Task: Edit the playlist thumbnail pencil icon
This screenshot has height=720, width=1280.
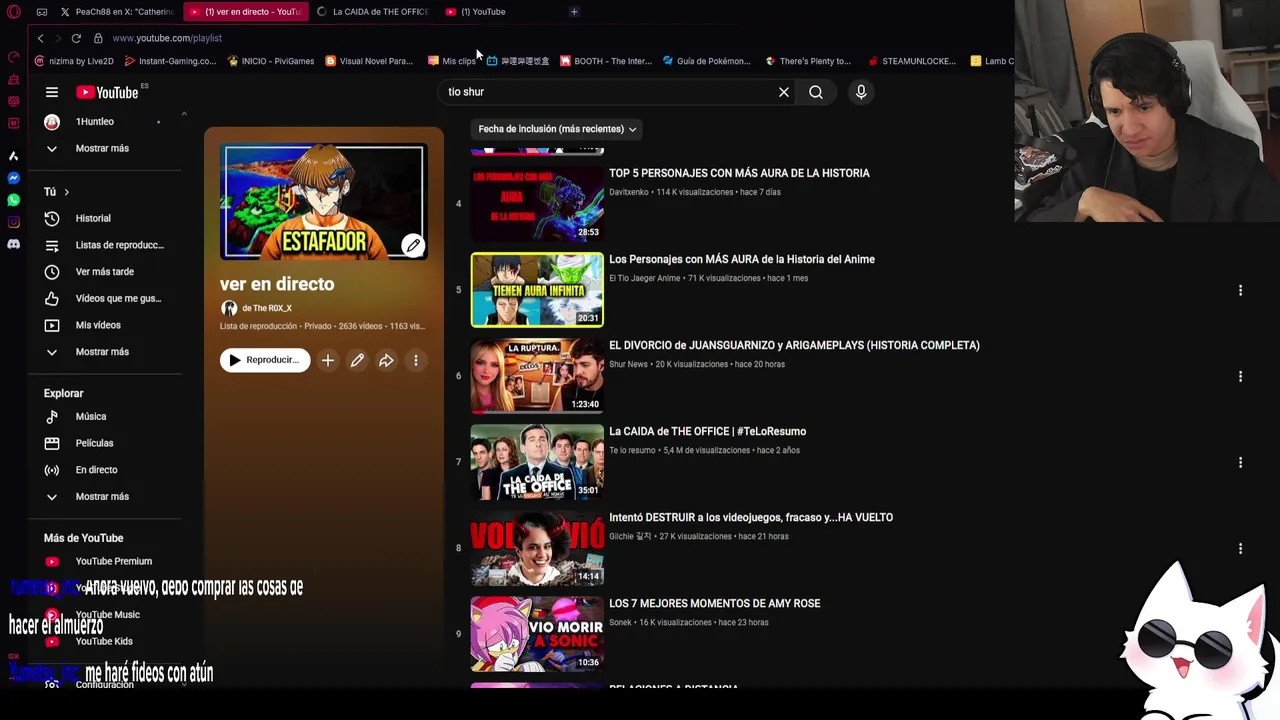Action: pyautogui.click(x=413, y=245)
